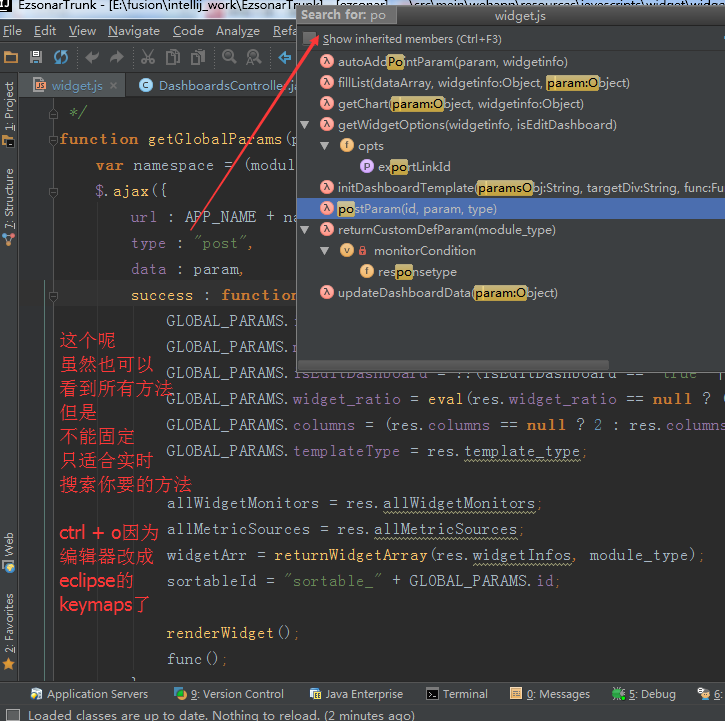Open the Project tool window
This screenshot has width=725, height=721.
(9, 114)
